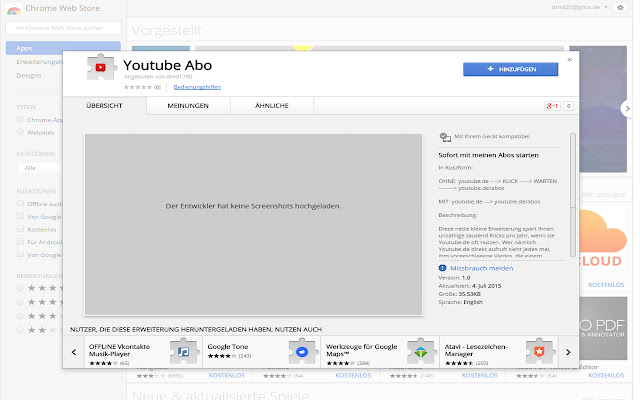Click the Version: 1.0 text
The height and width of the screenshot is (400, 640).
click(x=454, y=278)
